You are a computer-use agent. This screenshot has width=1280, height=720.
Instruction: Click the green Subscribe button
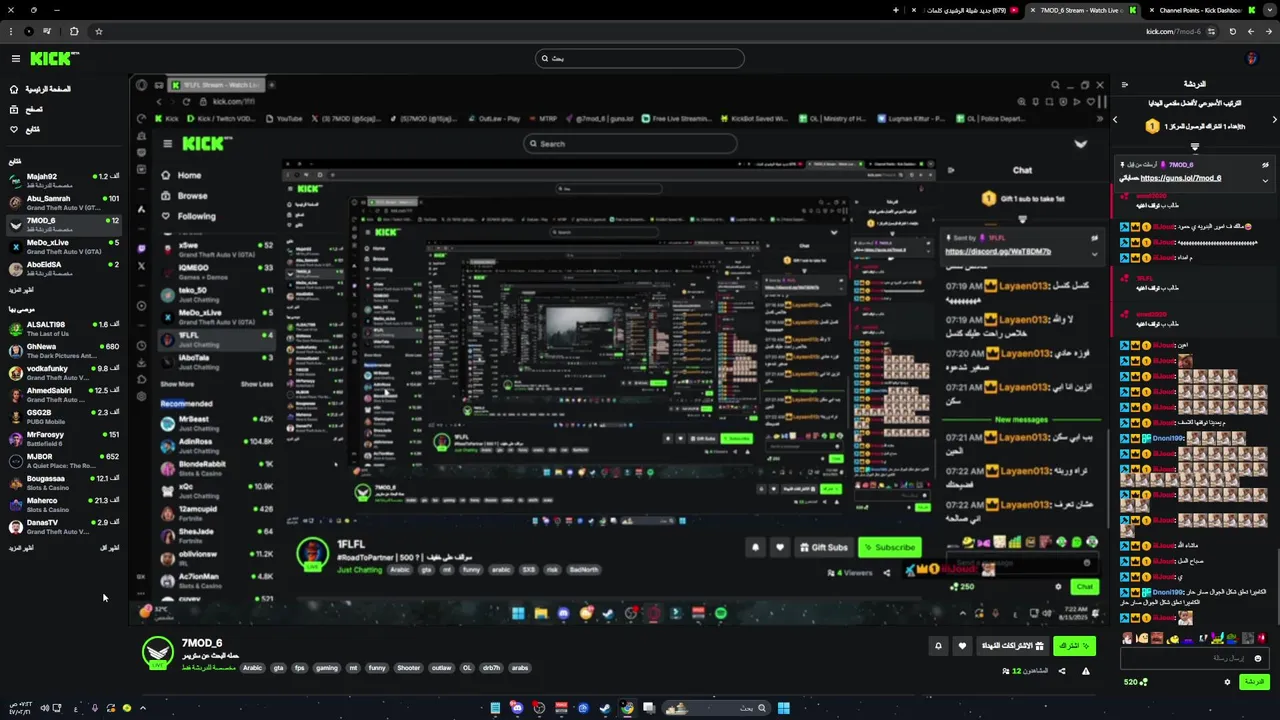[x=1075, y=646]
